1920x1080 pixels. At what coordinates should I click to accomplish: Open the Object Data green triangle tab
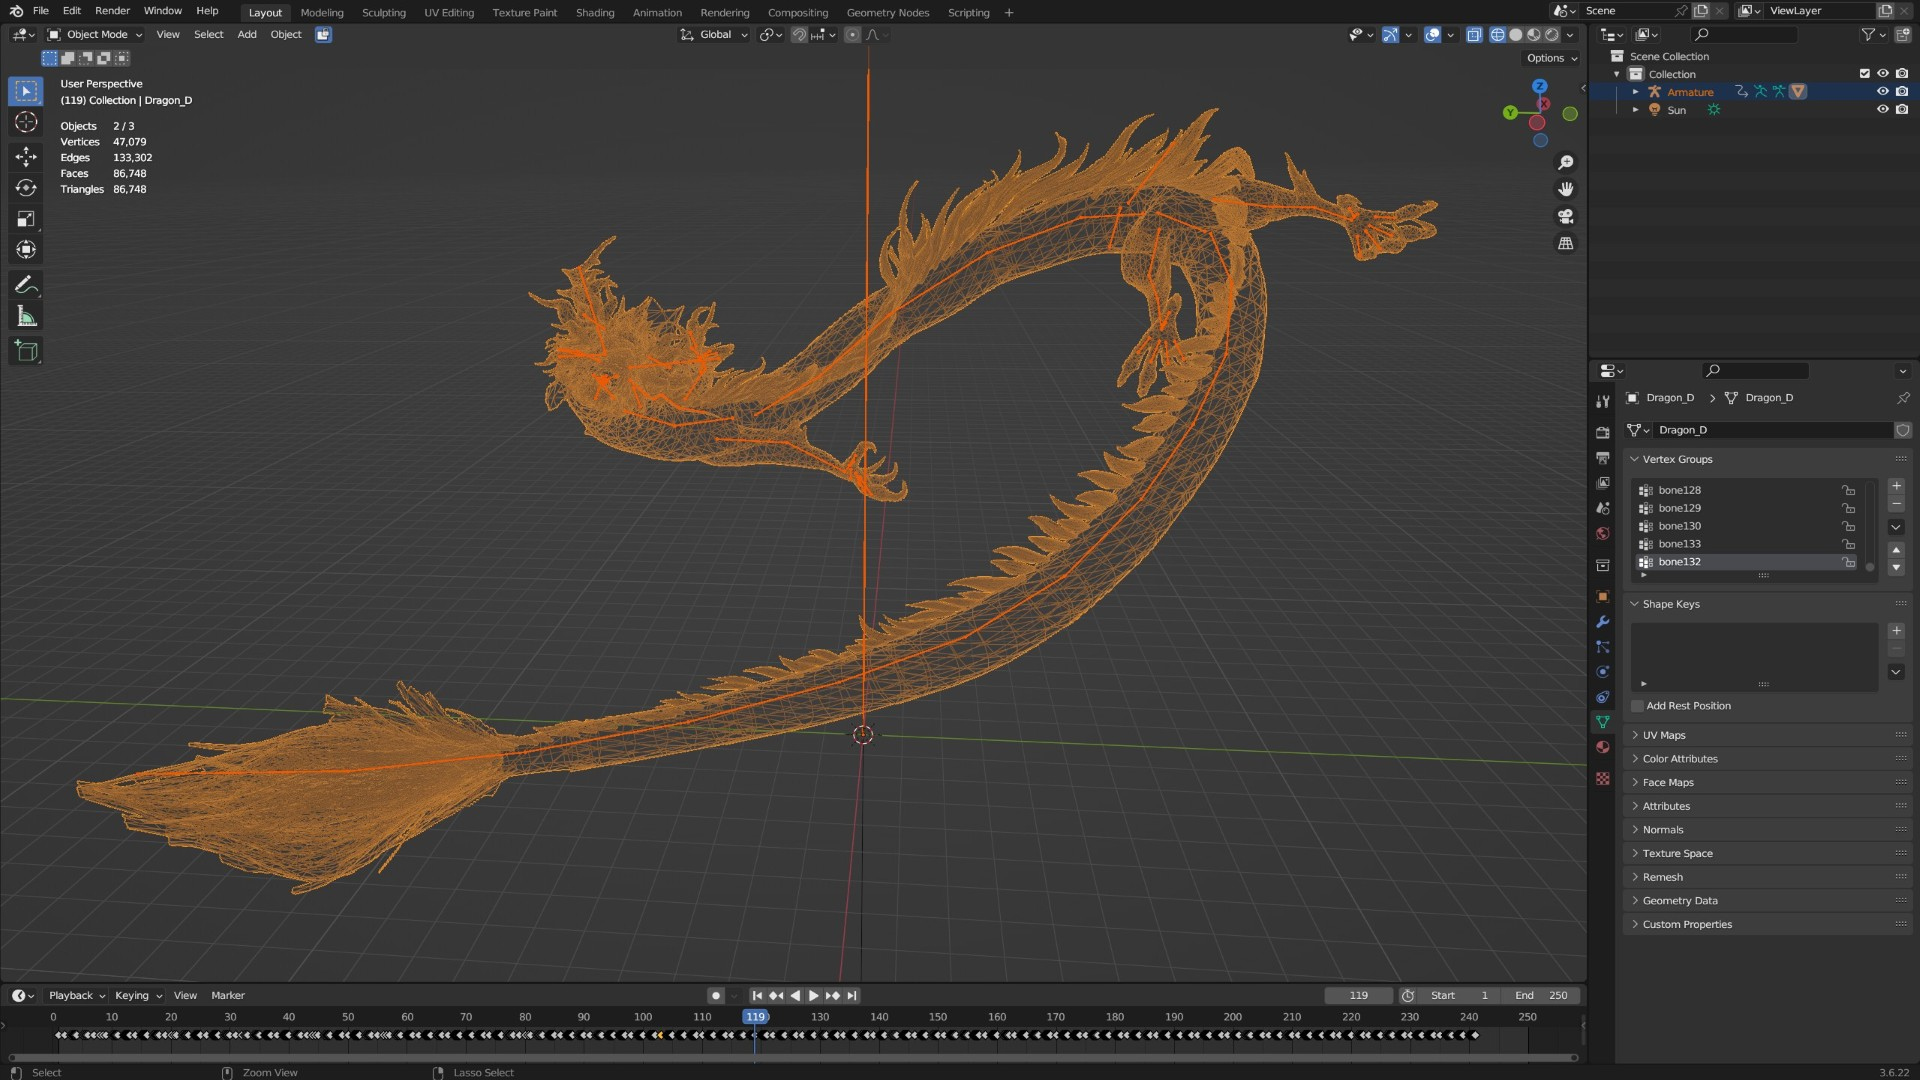coord(1603,722)
